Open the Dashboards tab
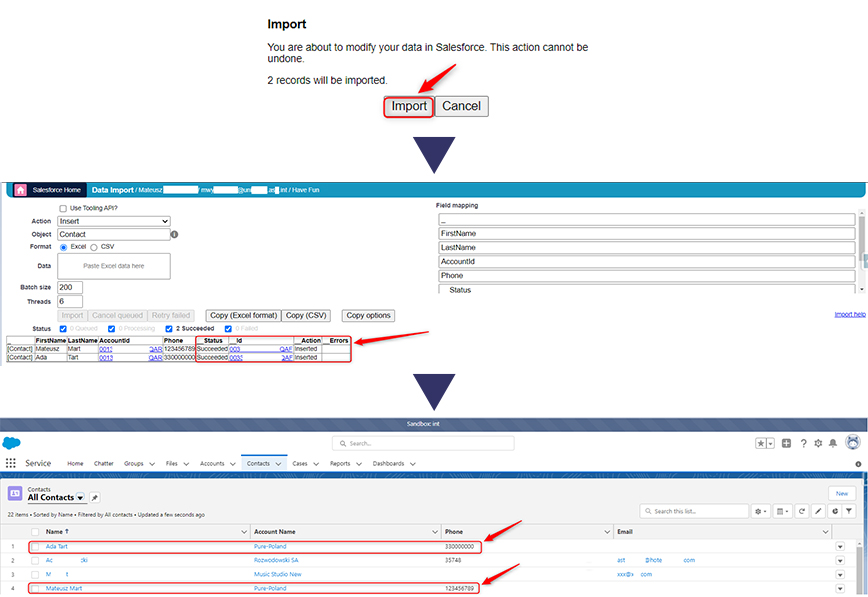 tap(388, 464)
